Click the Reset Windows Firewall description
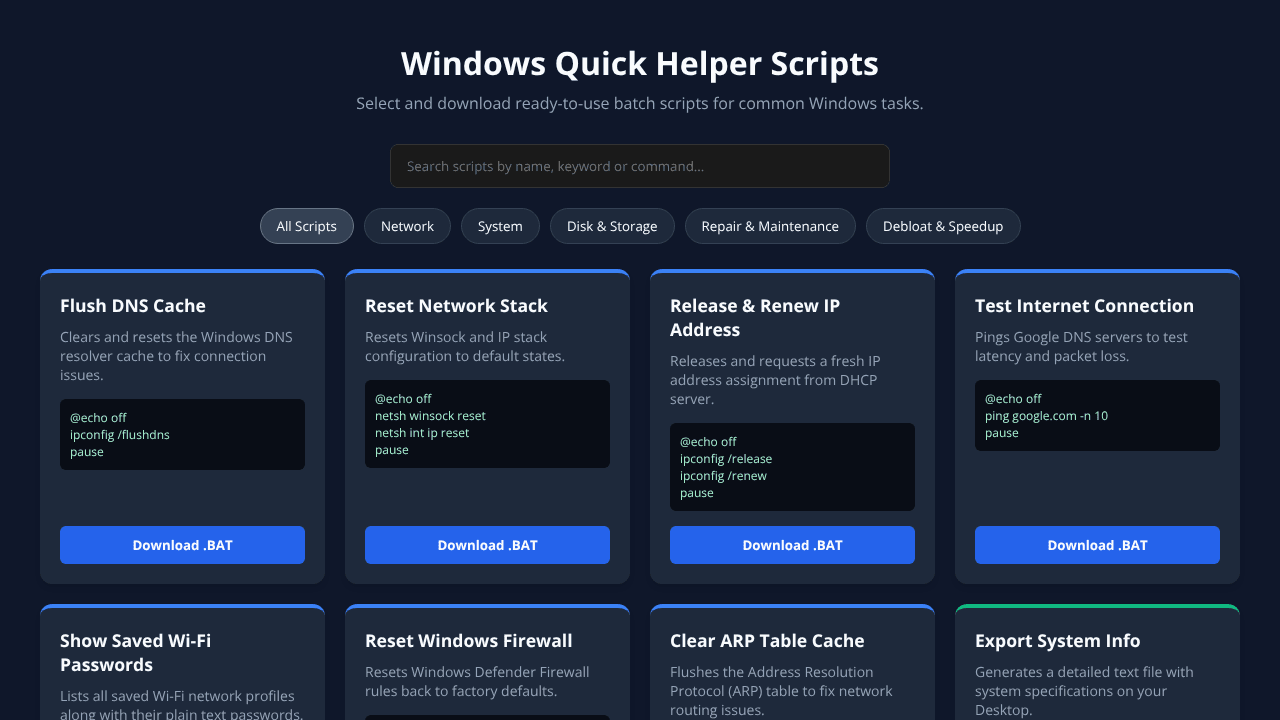Screen dimensions: 1280x720 click(477, 682)
